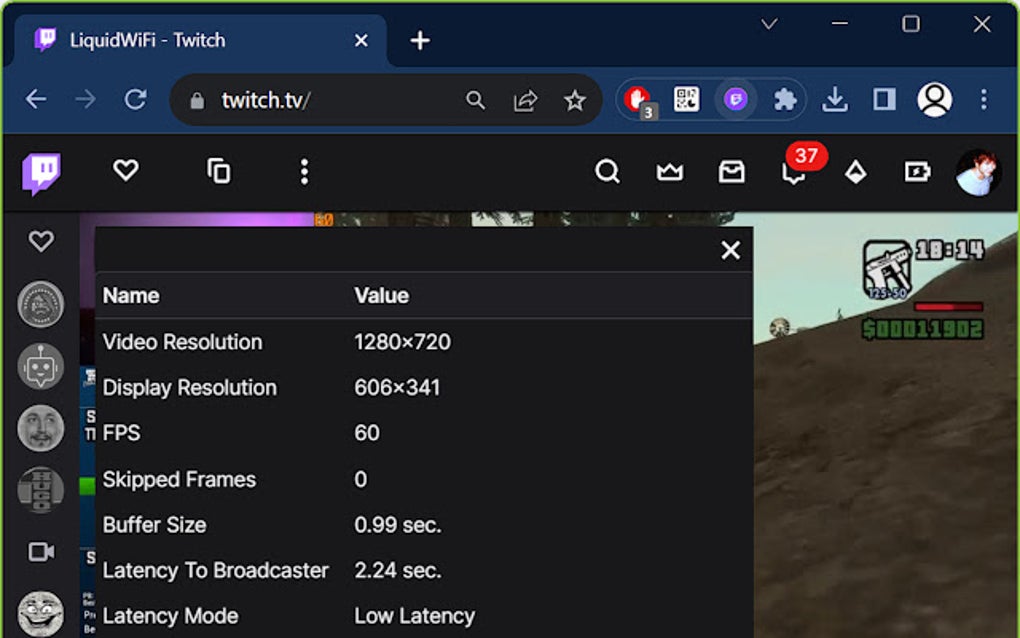This screenshot has width=1020, height=638.
Task: Open the tab search chevron
Action: click(x=770, y=25)
